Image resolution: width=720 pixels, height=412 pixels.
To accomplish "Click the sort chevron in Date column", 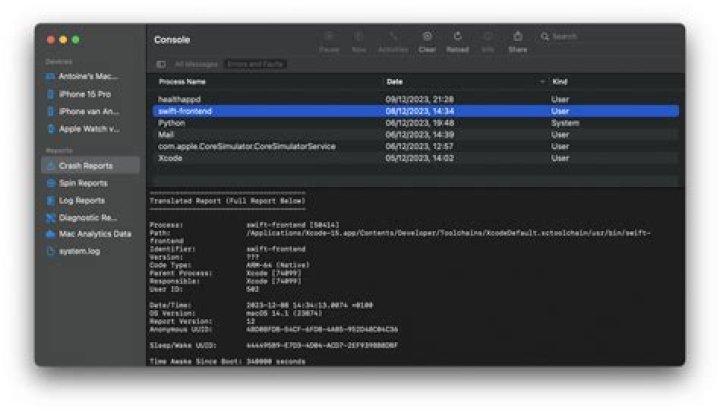I will tap(542, 82).
